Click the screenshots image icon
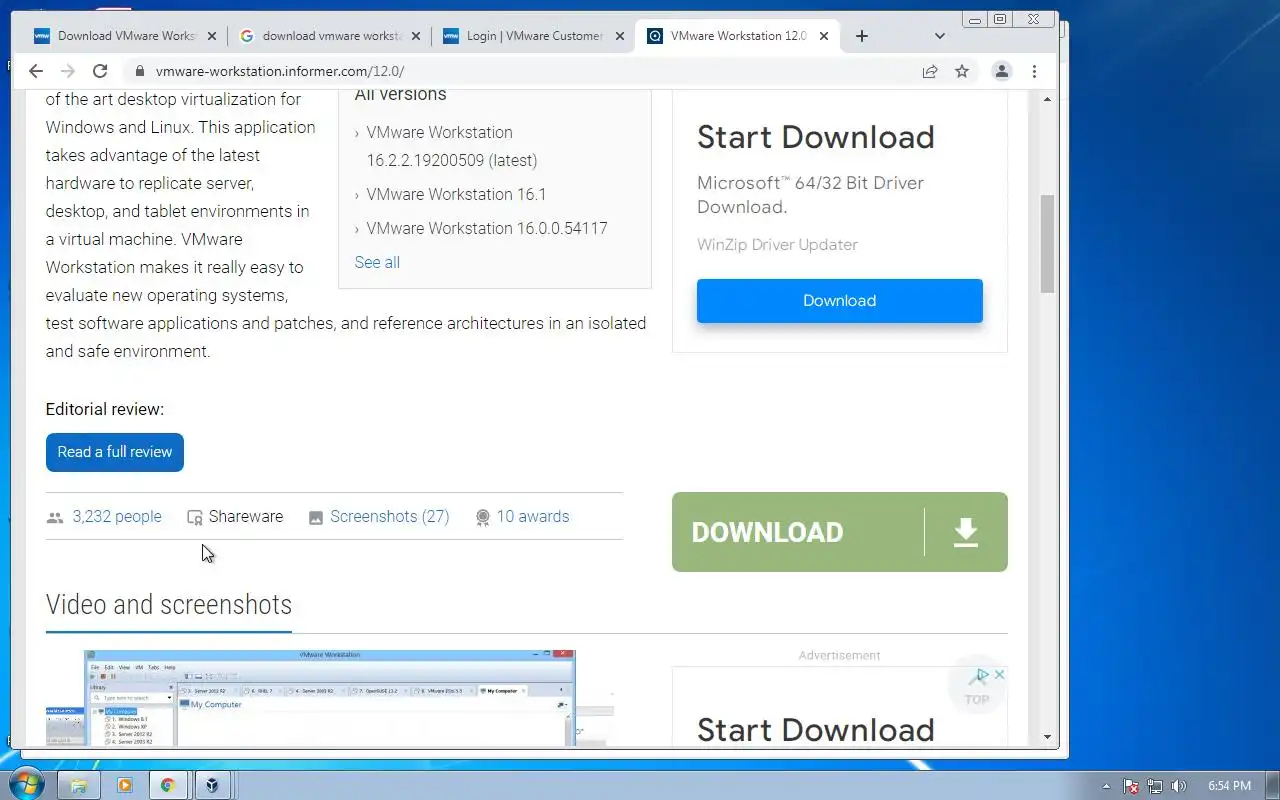This screenshot has width=1280, height=800. tap(316, 518)
